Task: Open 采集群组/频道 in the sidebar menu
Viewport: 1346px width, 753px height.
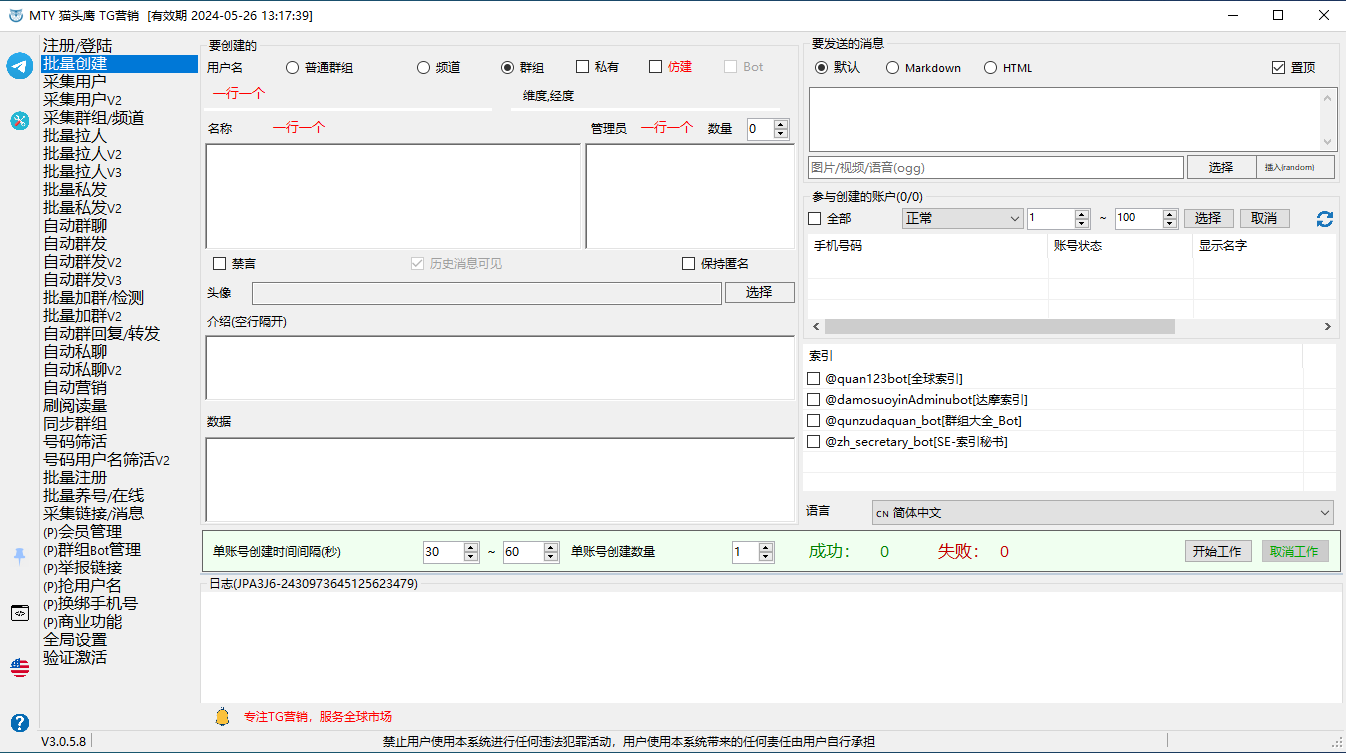Action: tap(94, 118)
